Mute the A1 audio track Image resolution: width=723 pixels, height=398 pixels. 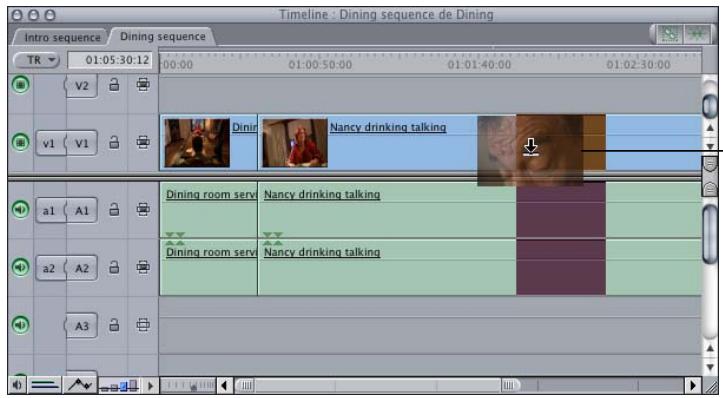point(20,210)
